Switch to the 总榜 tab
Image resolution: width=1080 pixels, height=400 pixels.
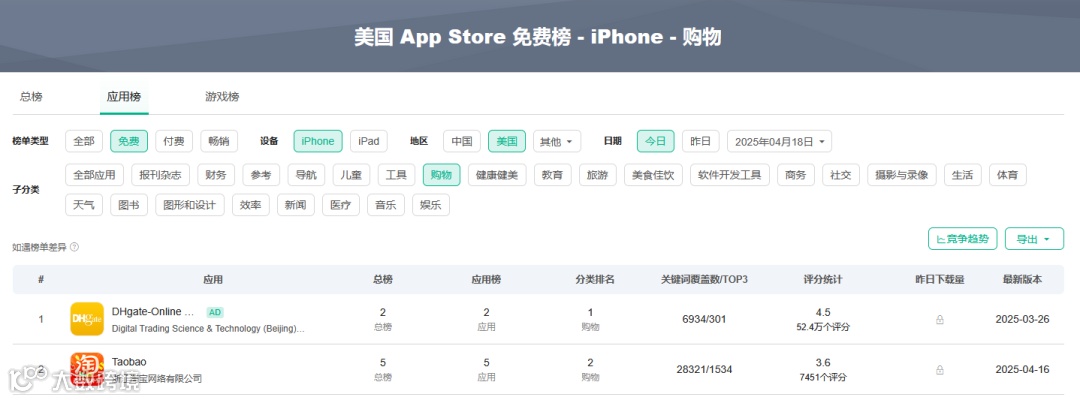pyautogui.click(x=31, y=96)
